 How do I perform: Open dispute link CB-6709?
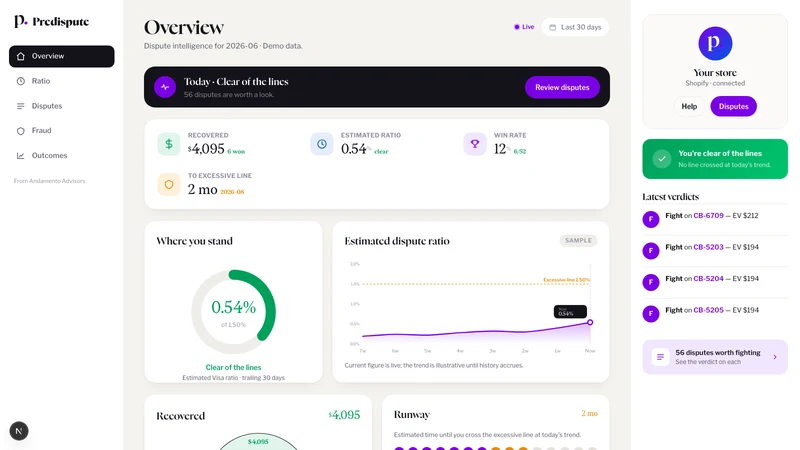708,216
